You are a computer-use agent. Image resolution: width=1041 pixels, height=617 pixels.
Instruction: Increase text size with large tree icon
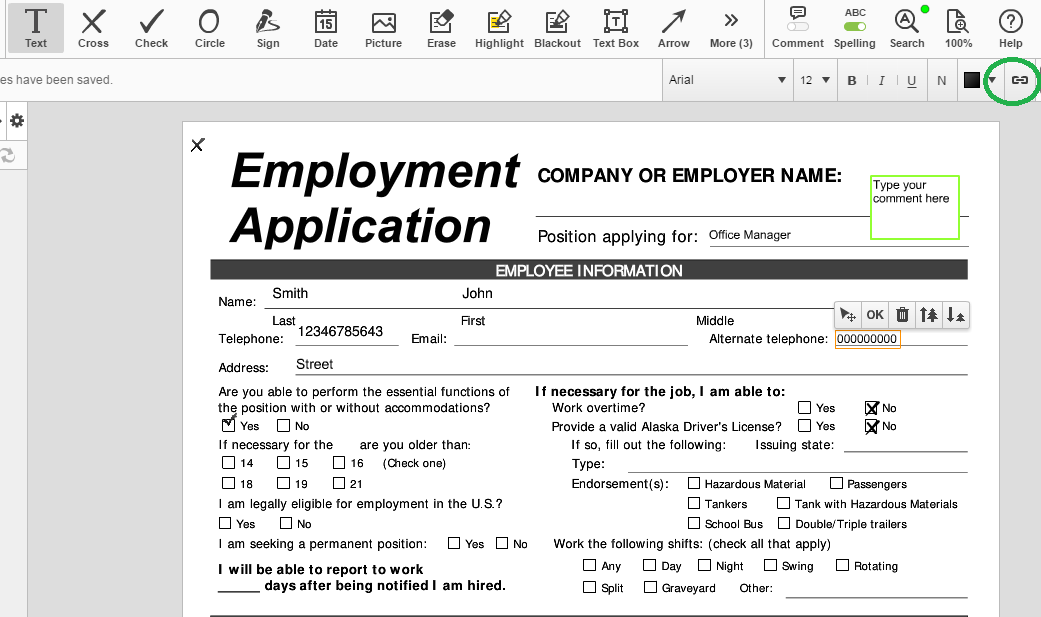point(928,315)
